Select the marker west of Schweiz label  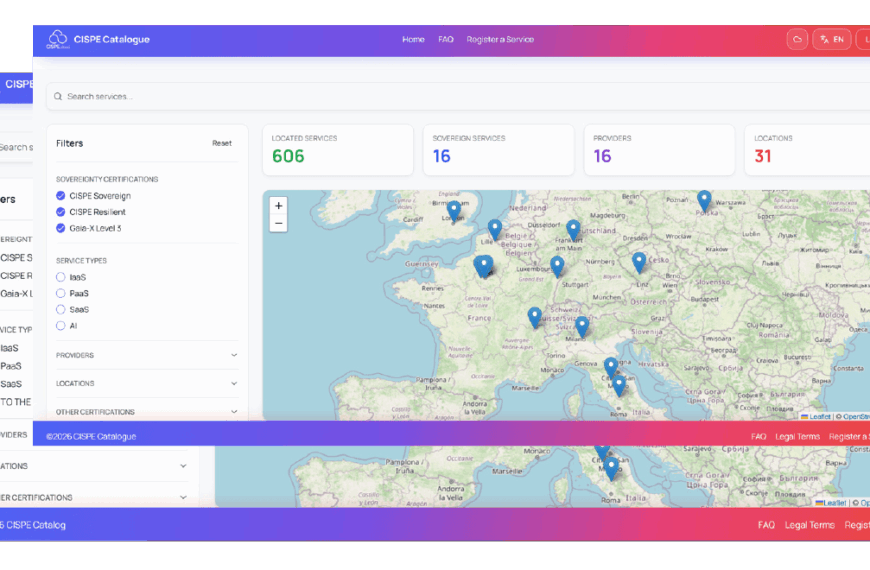(534, 319)
